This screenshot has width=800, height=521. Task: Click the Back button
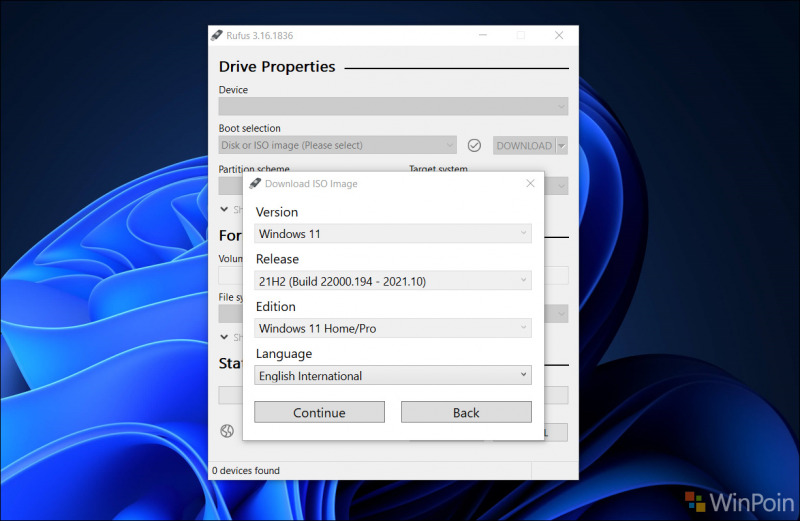point(466,412)
